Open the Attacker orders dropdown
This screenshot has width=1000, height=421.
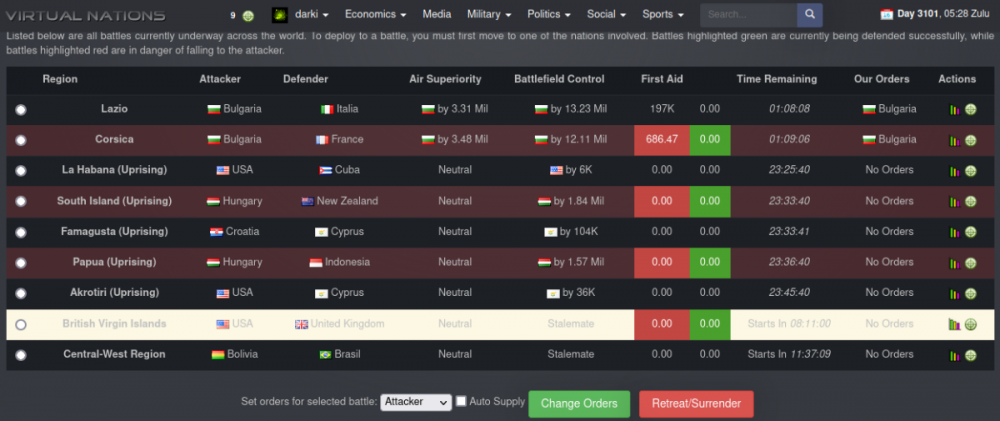pos(416,402)
